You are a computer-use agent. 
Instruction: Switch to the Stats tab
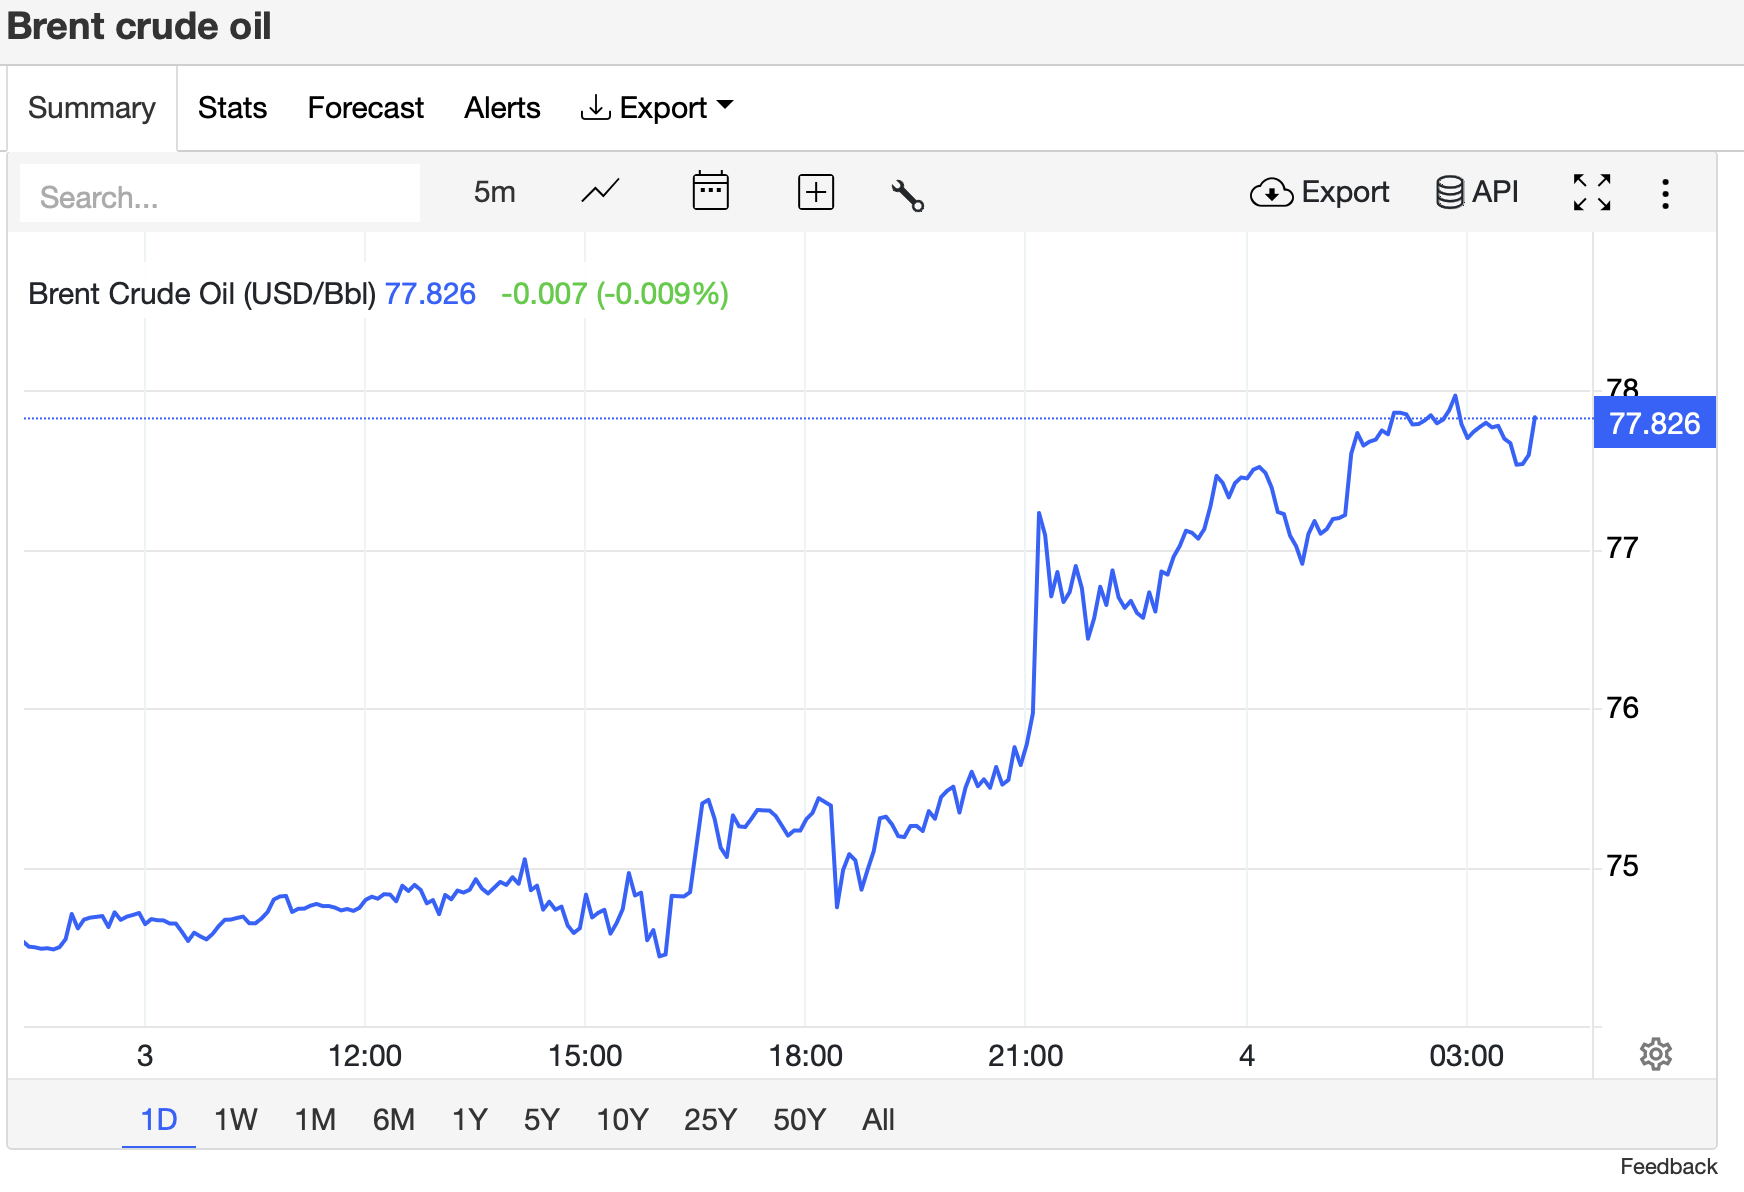[x=232, y=108]
